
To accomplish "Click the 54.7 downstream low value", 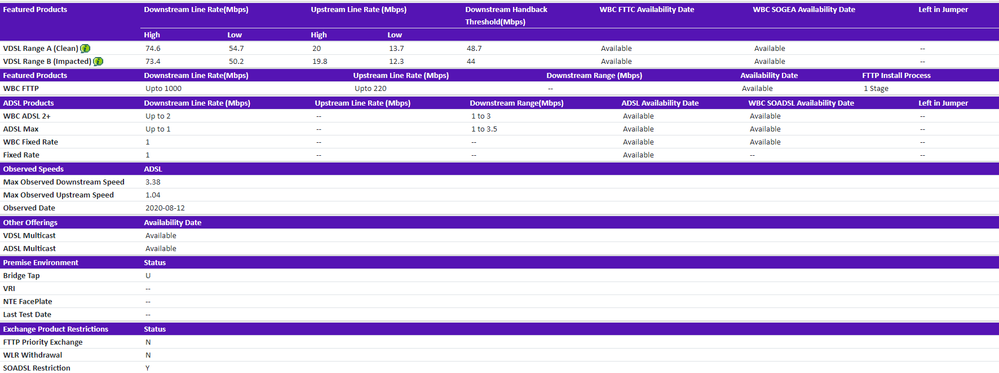I will tap(236, 48).
